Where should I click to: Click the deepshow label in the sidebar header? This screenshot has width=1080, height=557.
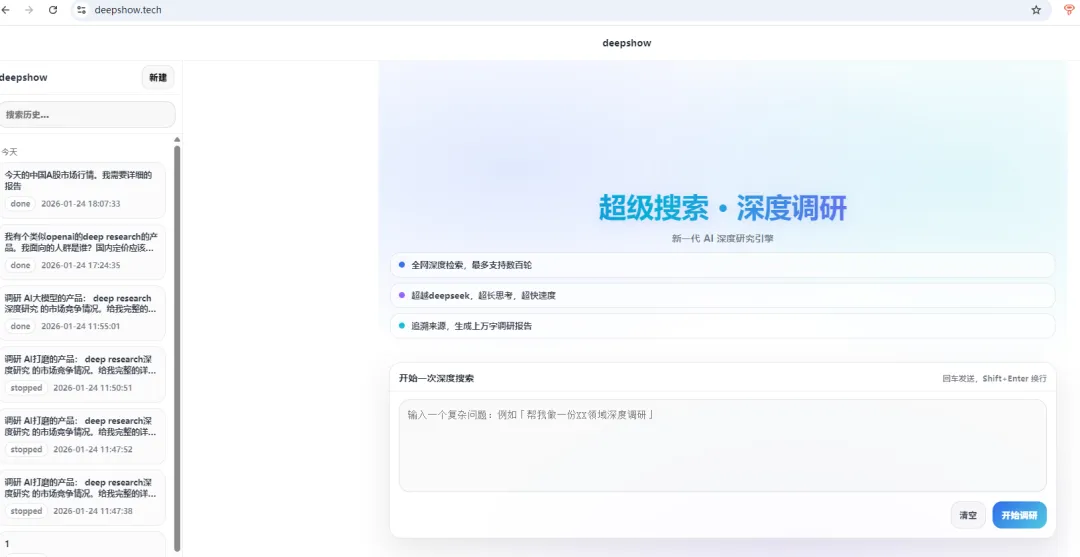click(23, 77)
